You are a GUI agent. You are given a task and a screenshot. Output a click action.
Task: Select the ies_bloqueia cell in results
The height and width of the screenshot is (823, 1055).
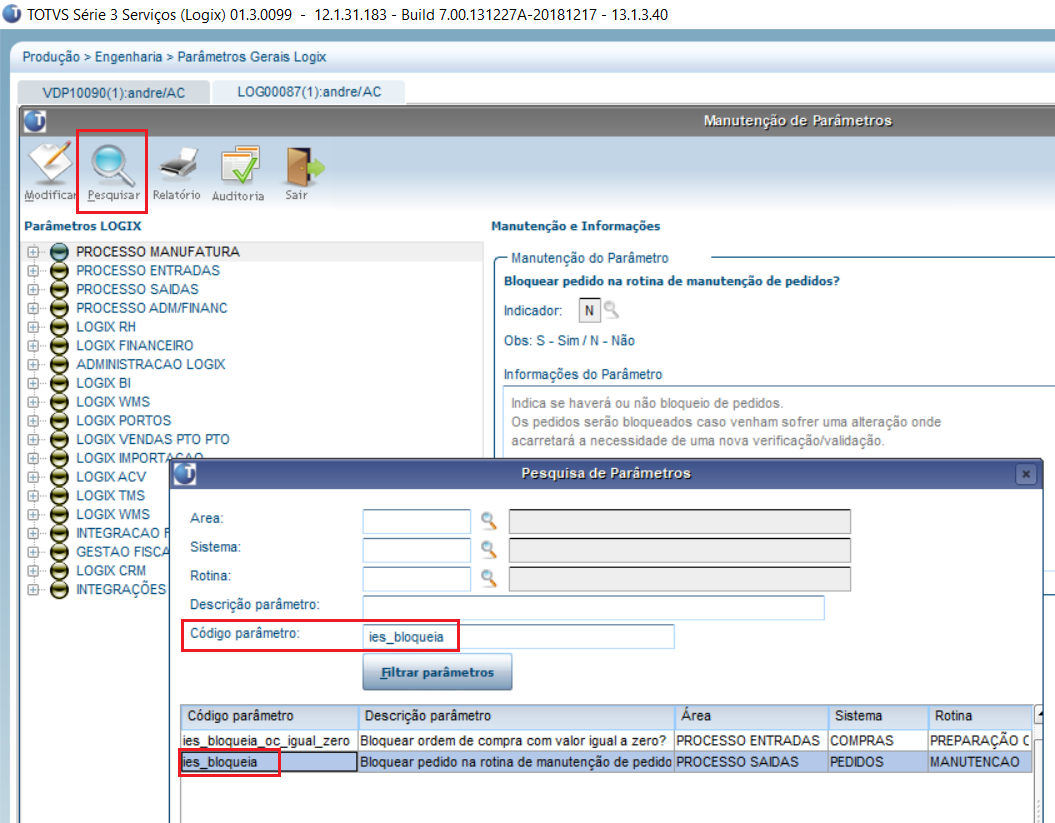click(268, 762)
